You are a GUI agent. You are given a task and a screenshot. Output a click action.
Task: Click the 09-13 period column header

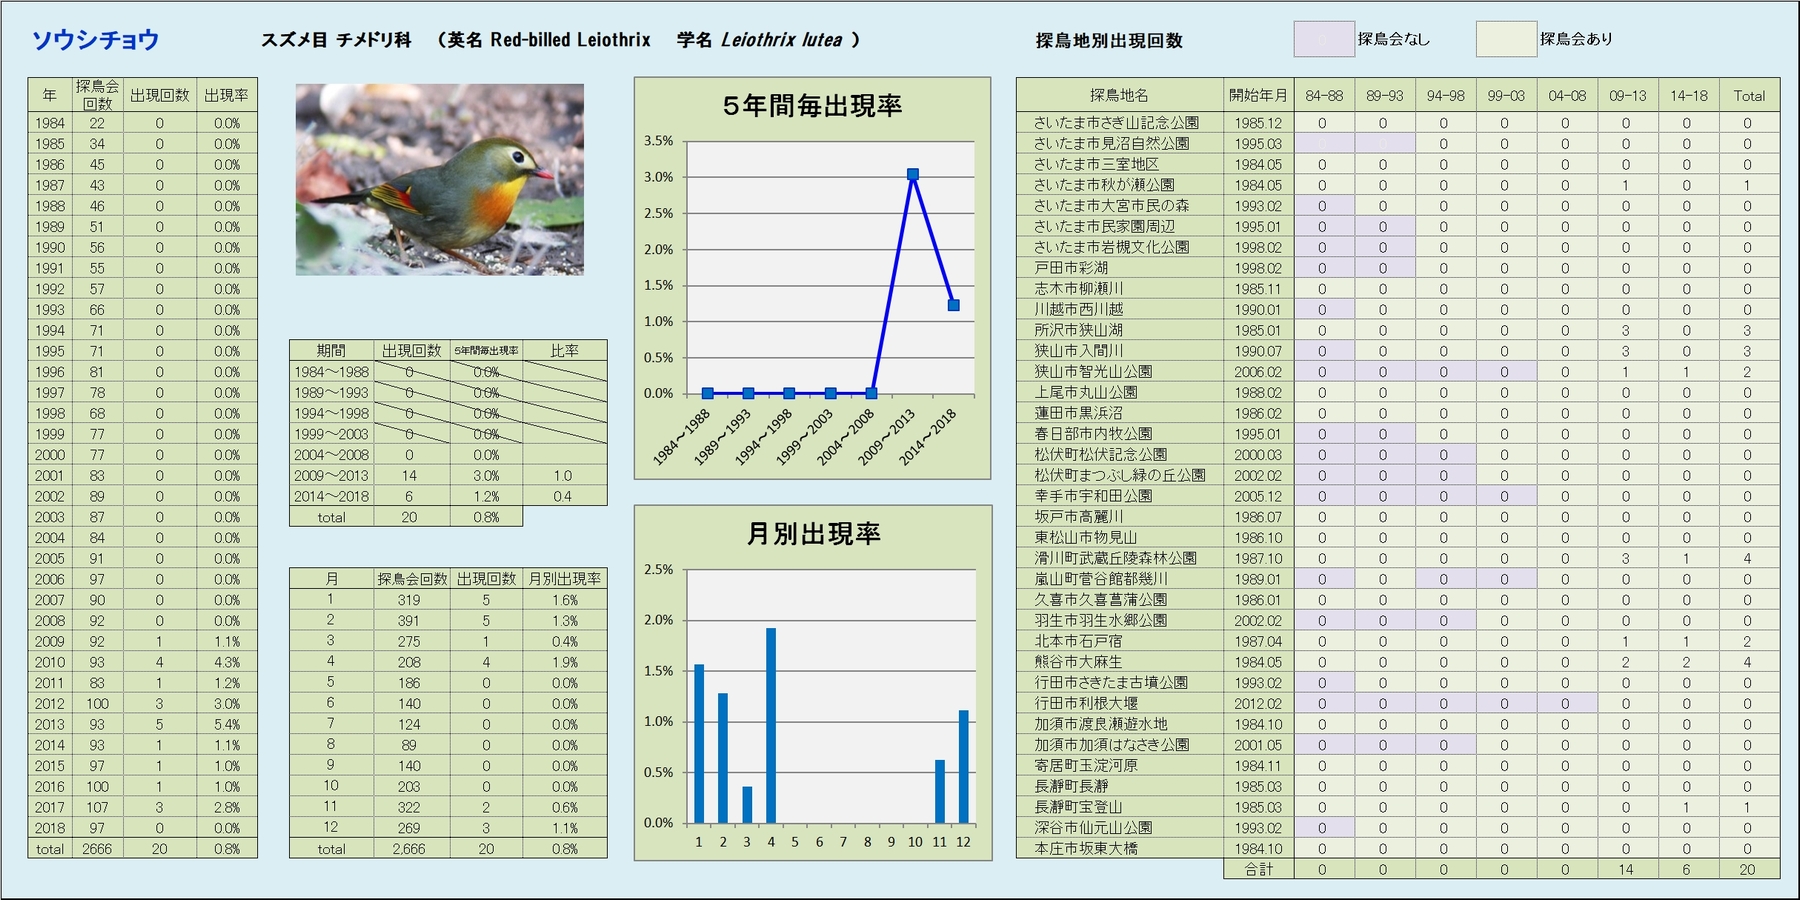pyautogui.click(x=1627, y=96)
